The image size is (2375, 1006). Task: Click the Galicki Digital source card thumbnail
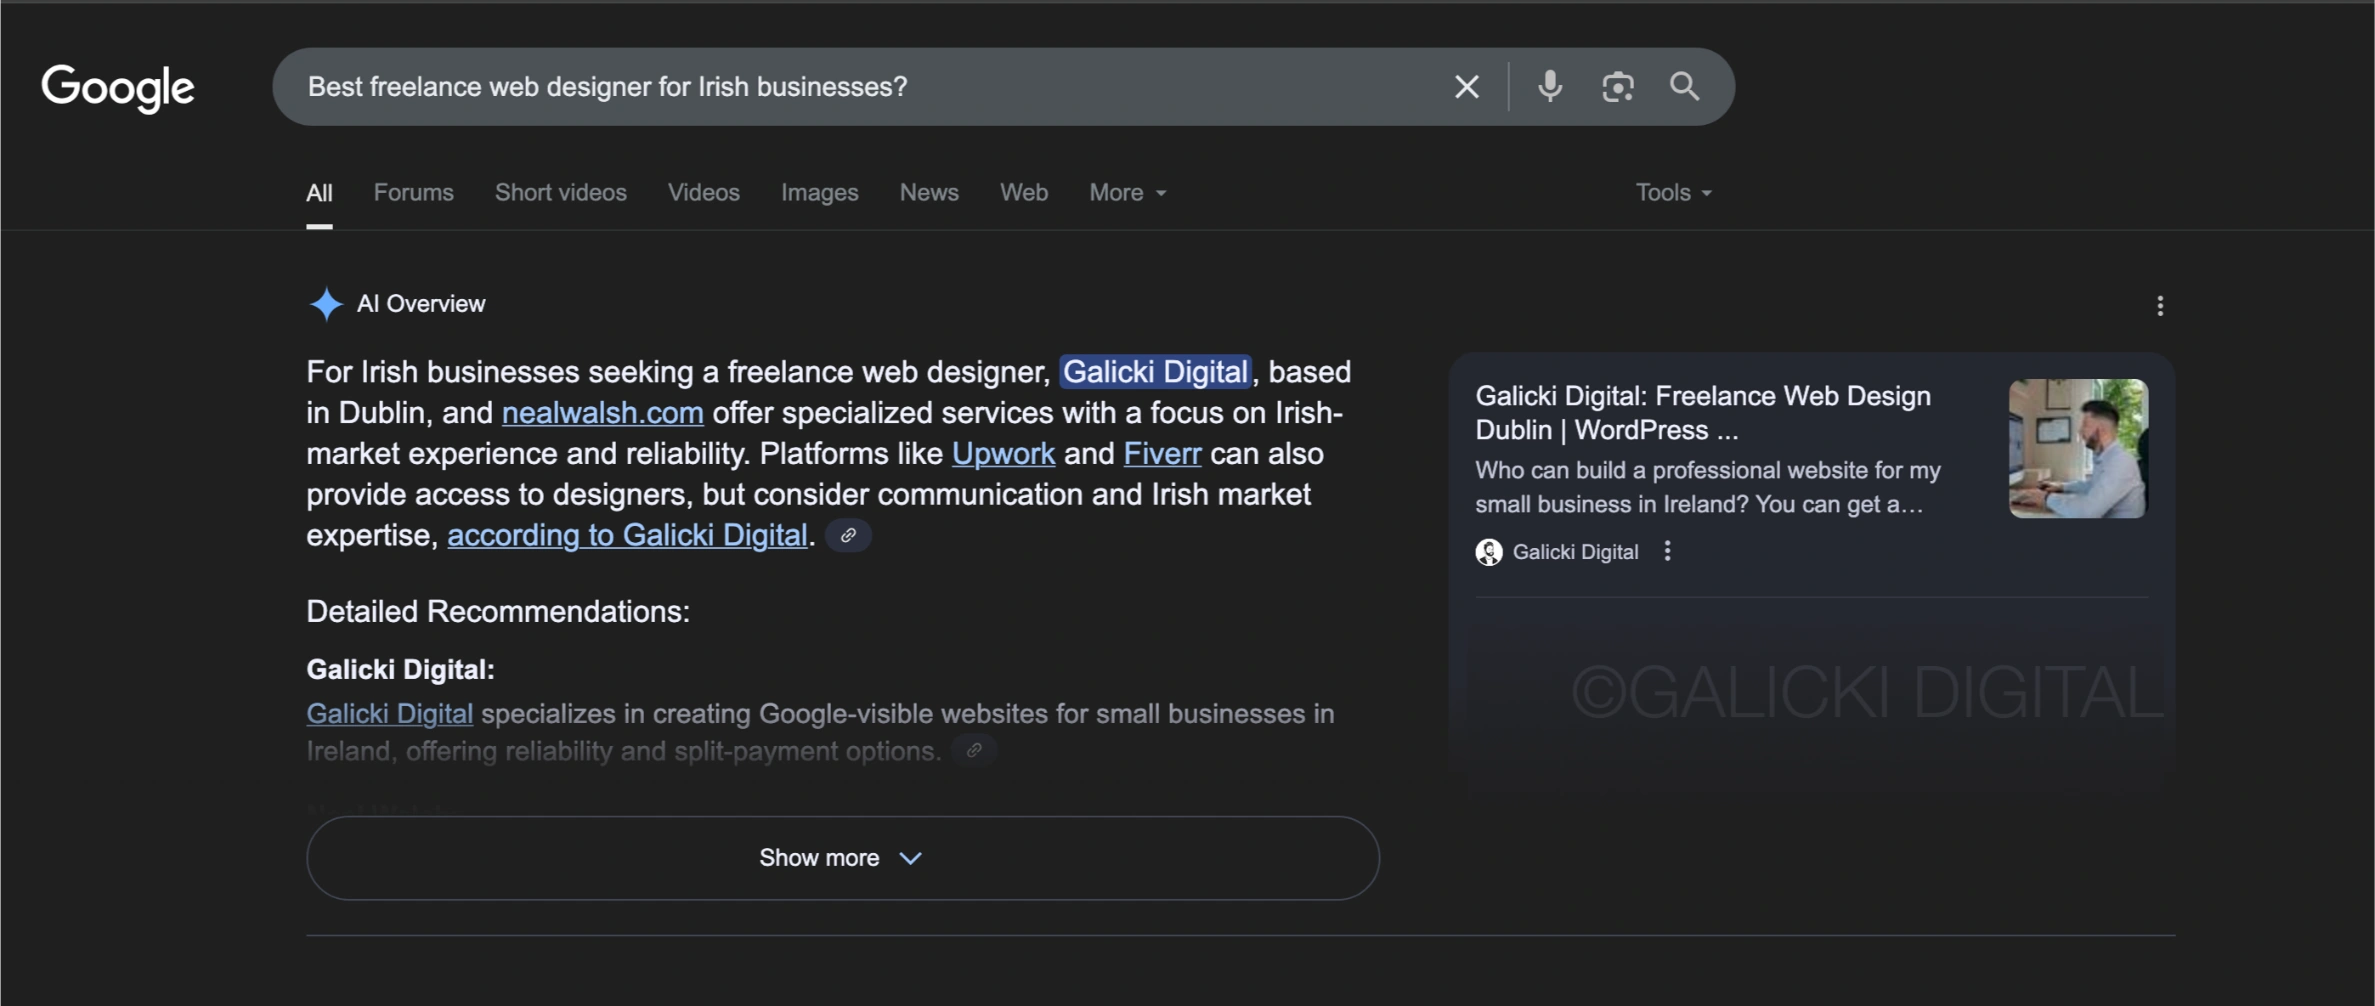click(x=2077, y=448)
